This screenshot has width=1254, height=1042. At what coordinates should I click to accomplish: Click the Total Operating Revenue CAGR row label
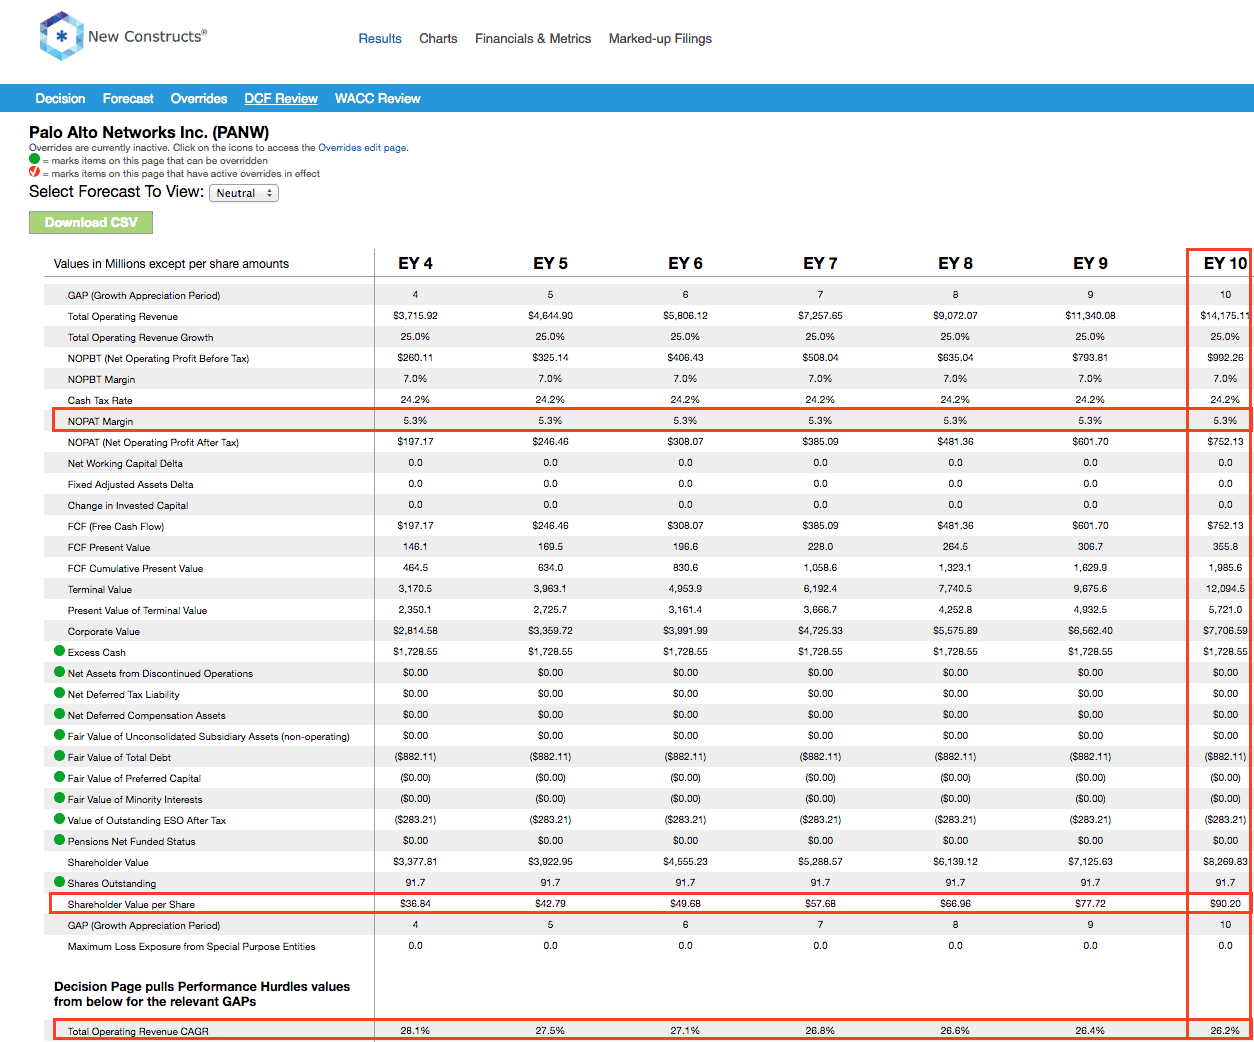(138, 1032)
